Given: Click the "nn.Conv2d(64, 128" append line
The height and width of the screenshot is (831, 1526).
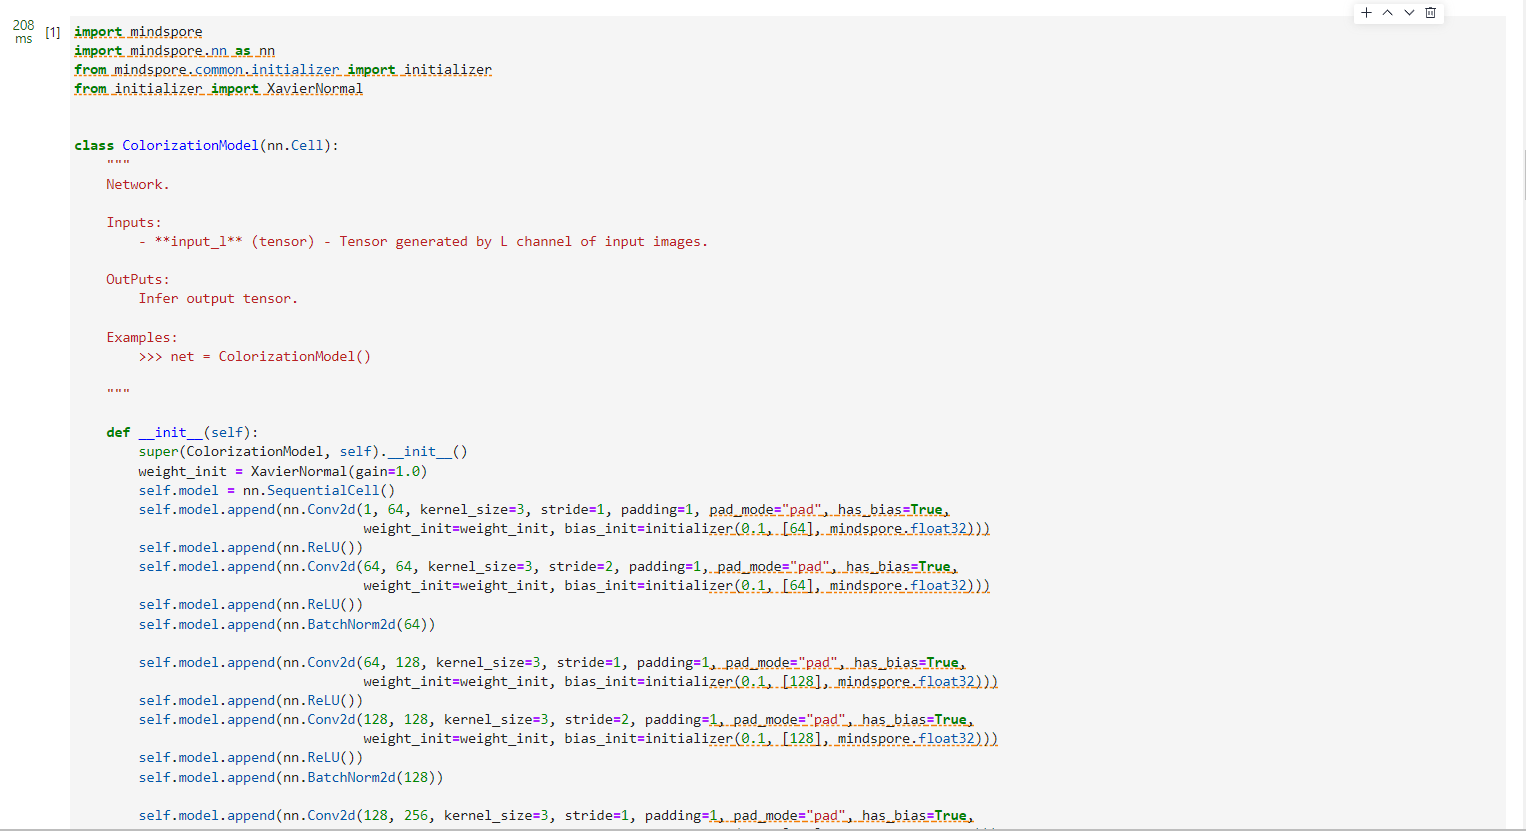Looking at the screenshot, I should [552, 663].
